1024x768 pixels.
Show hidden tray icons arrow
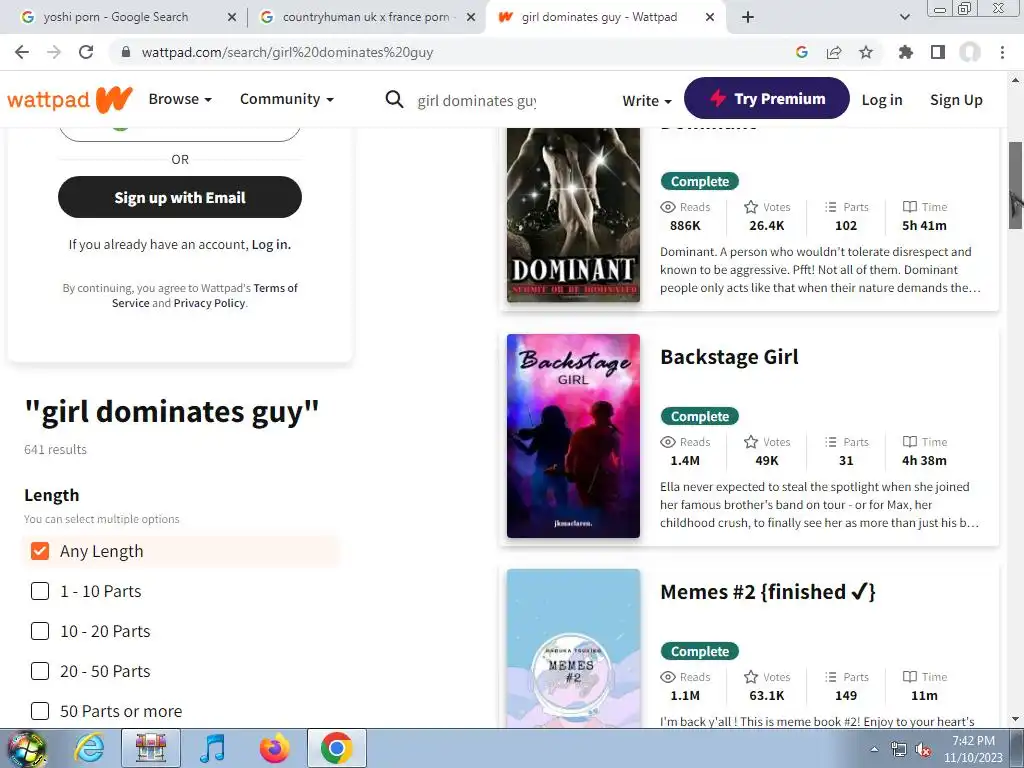click(x=874, y=750)
